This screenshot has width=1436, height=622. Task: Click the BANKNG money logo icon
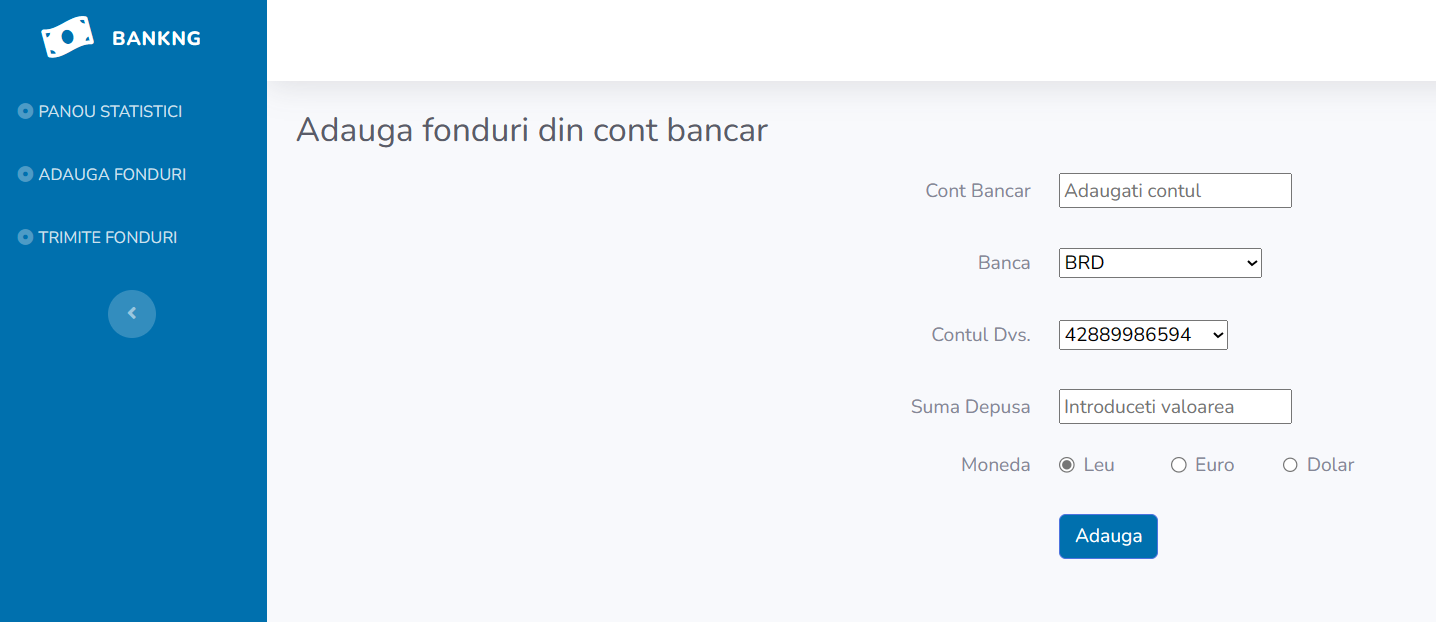point(67,37)
